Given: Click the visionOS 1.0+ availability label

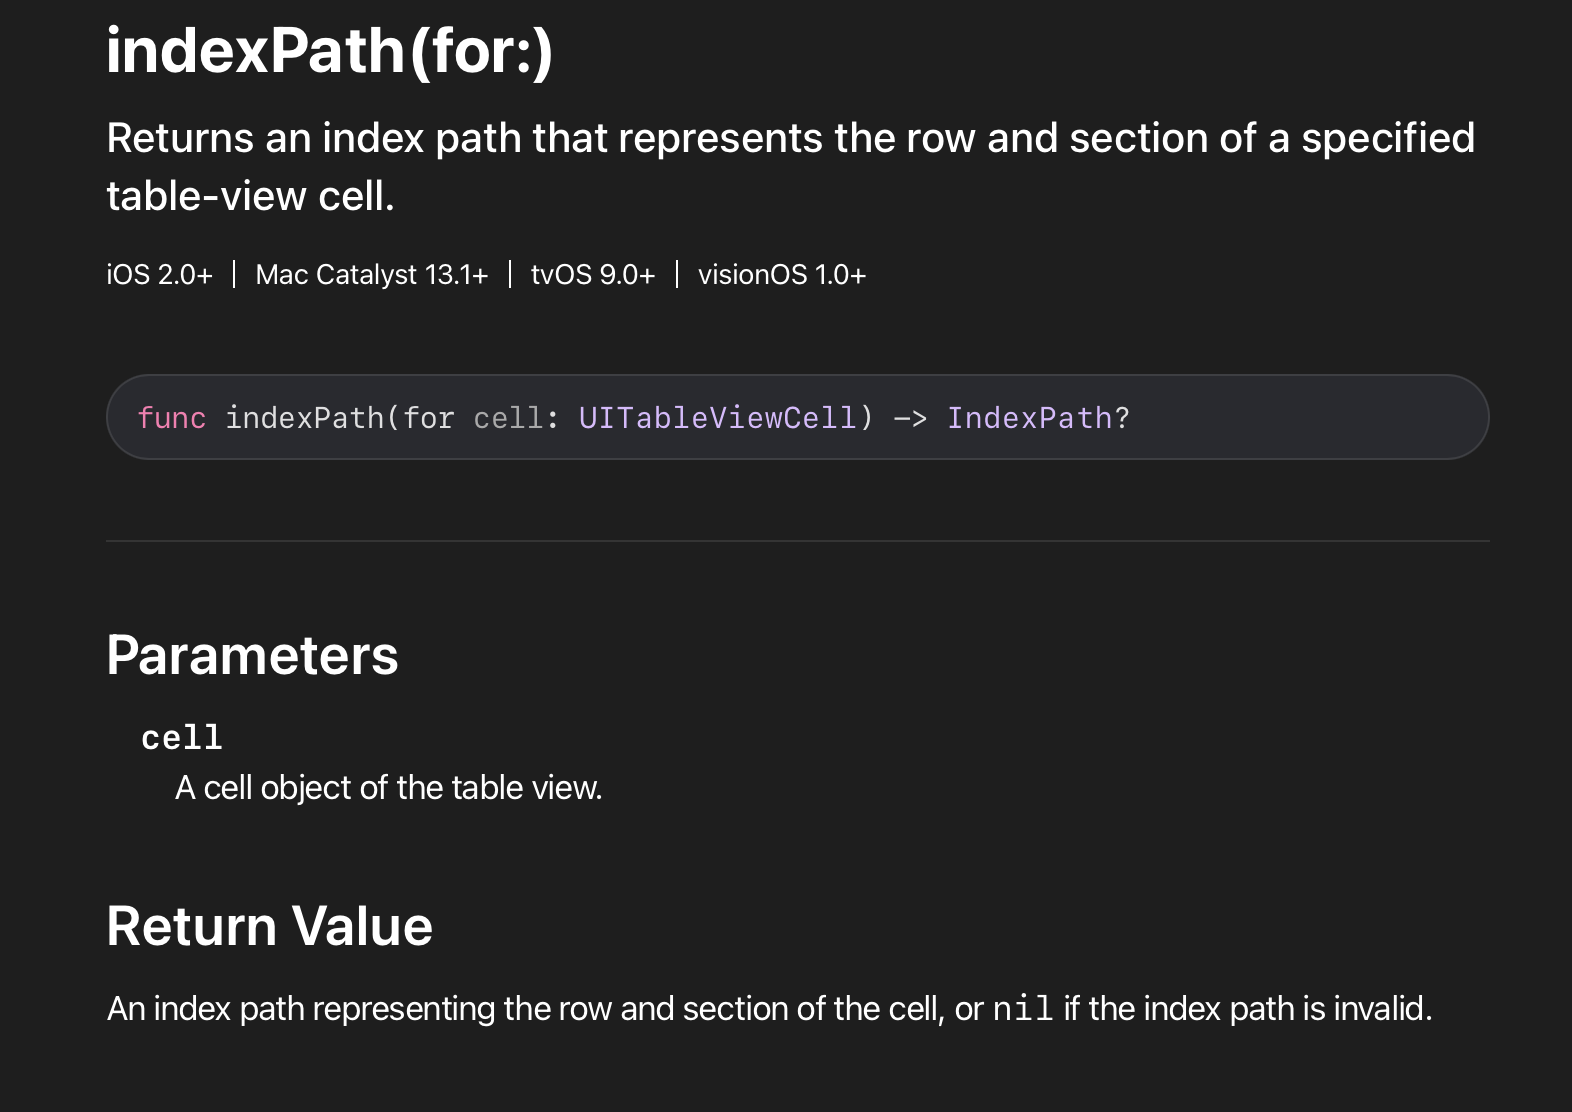Looking at the screenshot, I should (781, 275).
